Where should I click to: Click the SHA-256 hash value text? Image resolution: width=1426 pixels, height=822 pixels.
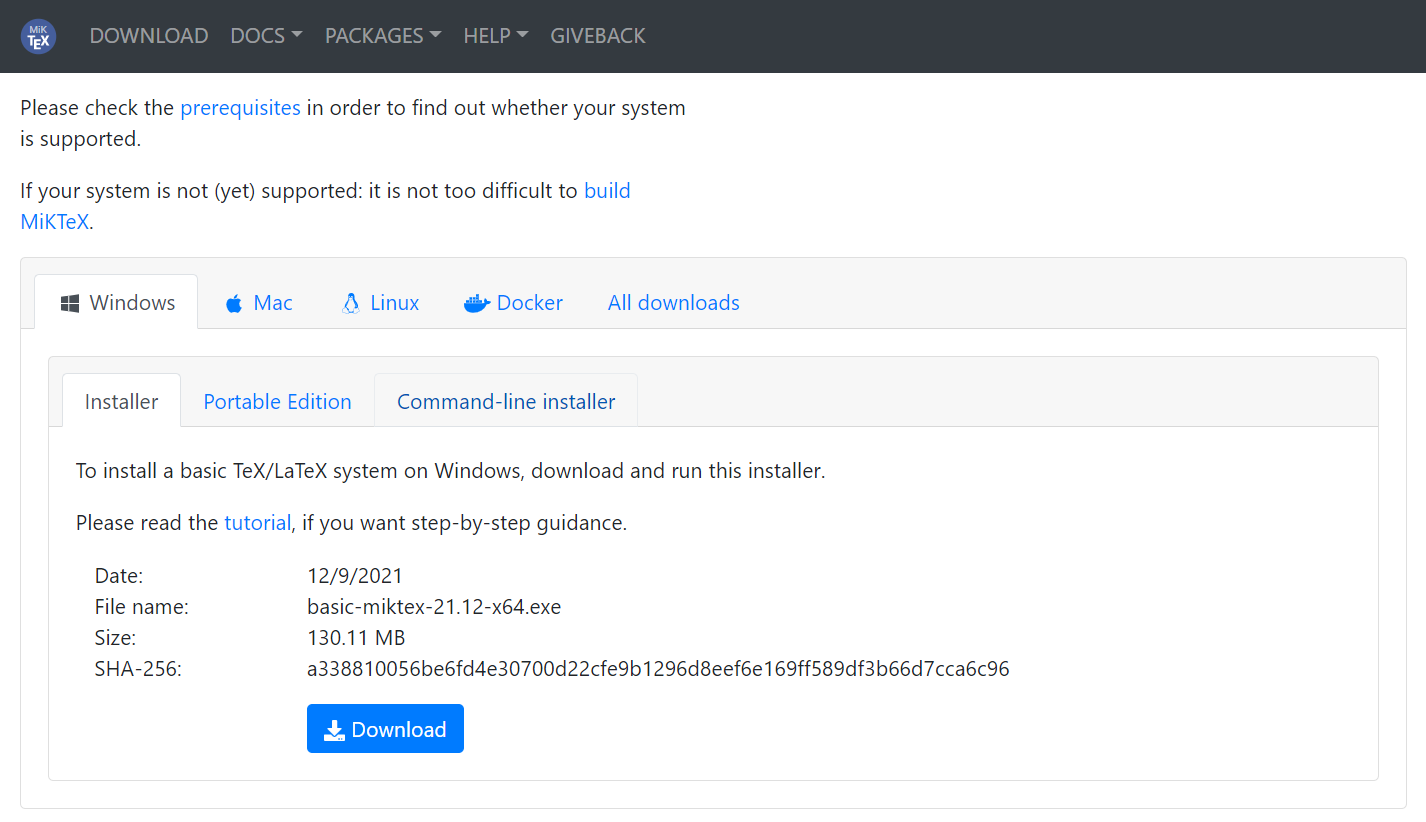[658, 670]
